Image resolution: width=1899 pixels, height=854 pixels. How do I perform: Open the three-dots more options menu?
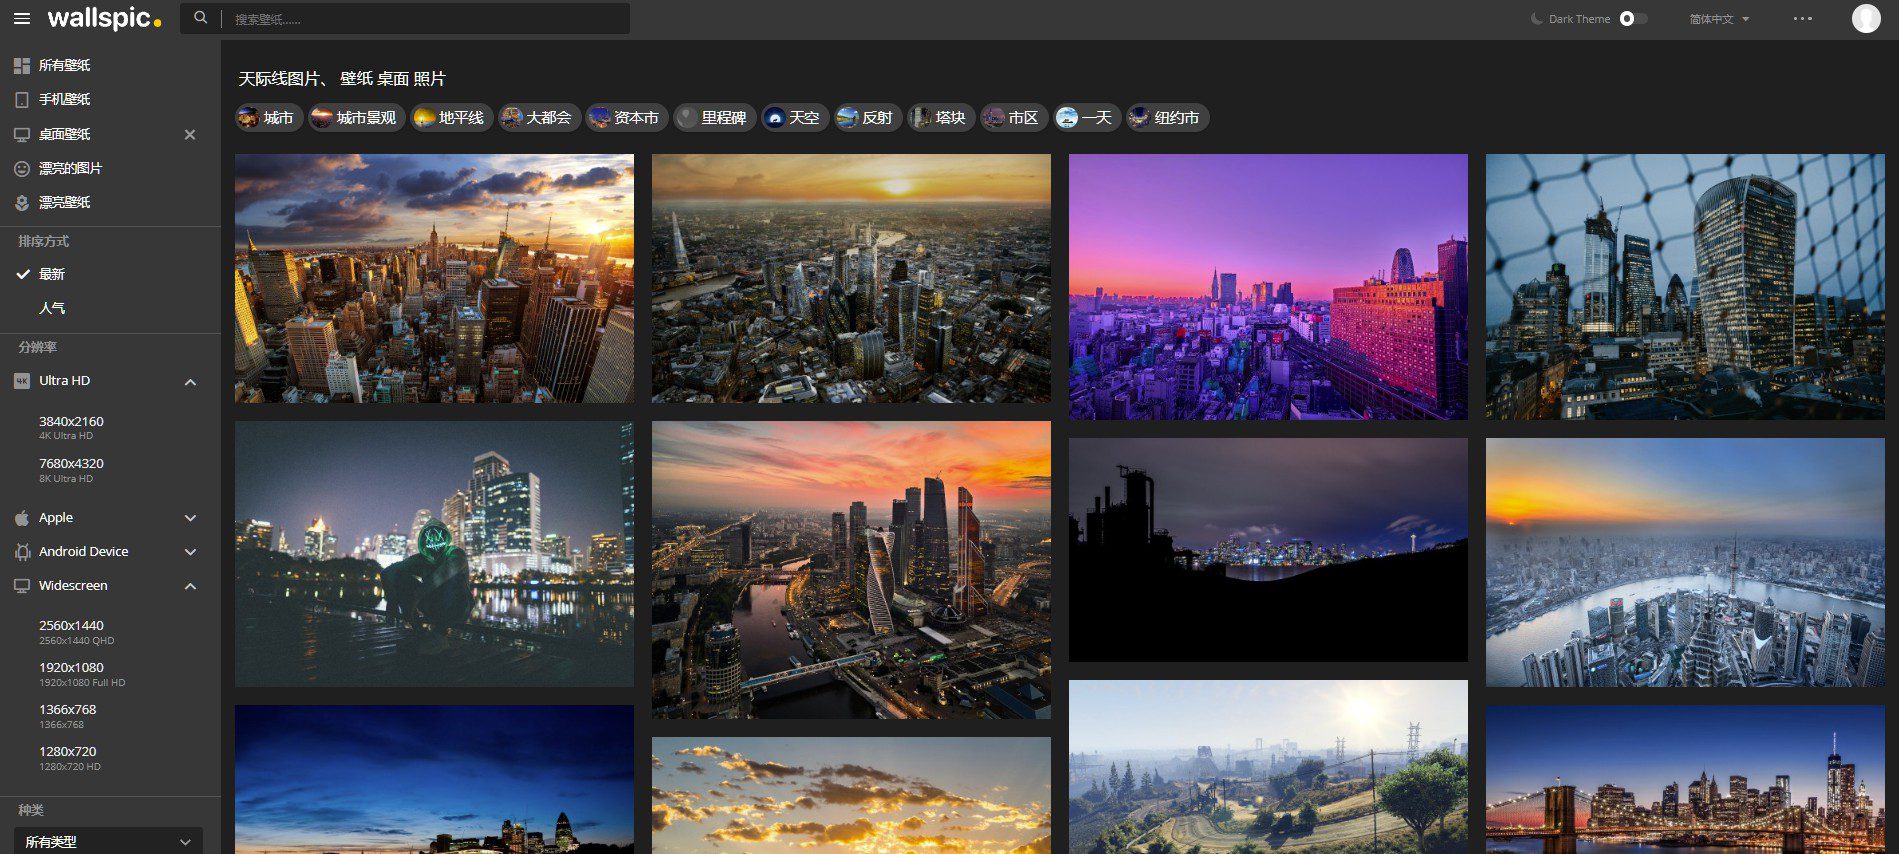[x=1802, y=19]
